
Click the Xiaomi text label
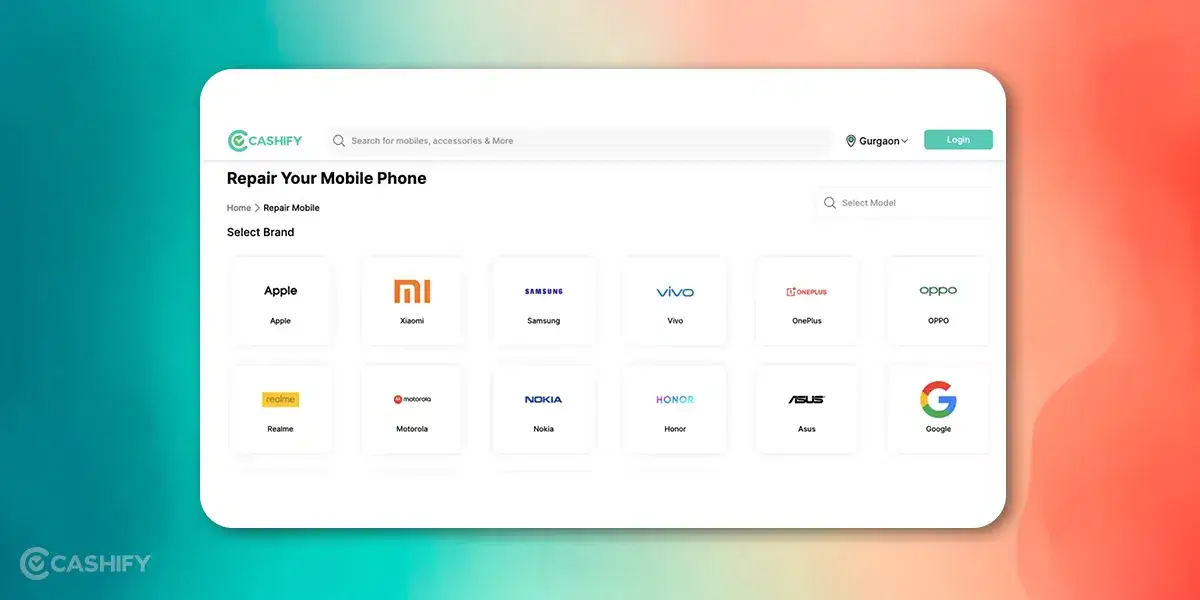pyautogui.click(x=412, y=321)
